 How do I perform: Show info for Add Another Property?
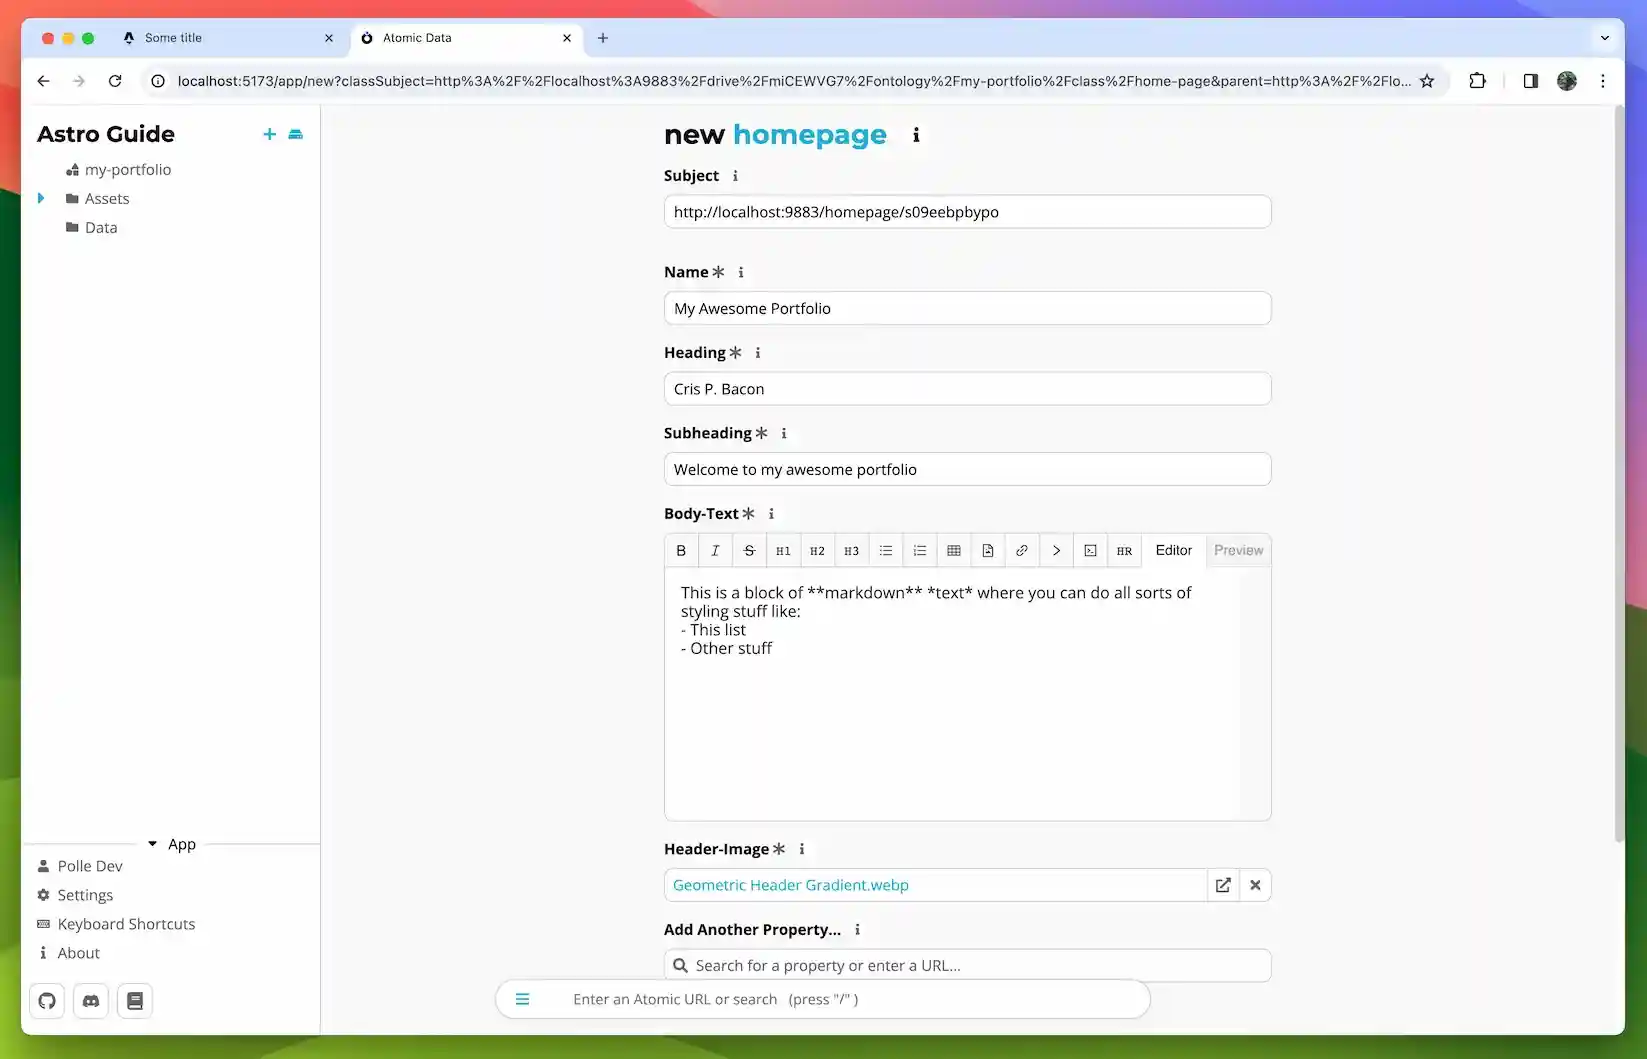tap(857, 930)
